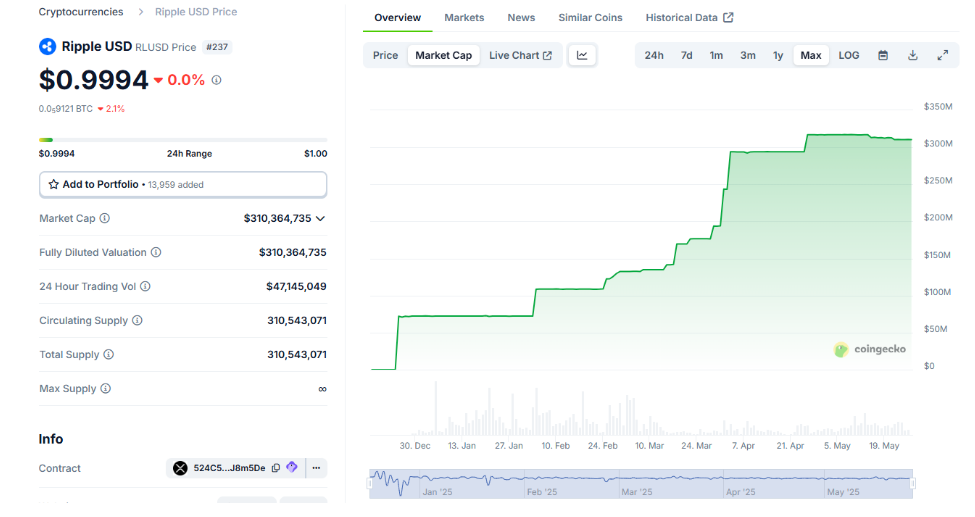Expand the chart to fullscreen
975x517 pixels.
(943, 55)
